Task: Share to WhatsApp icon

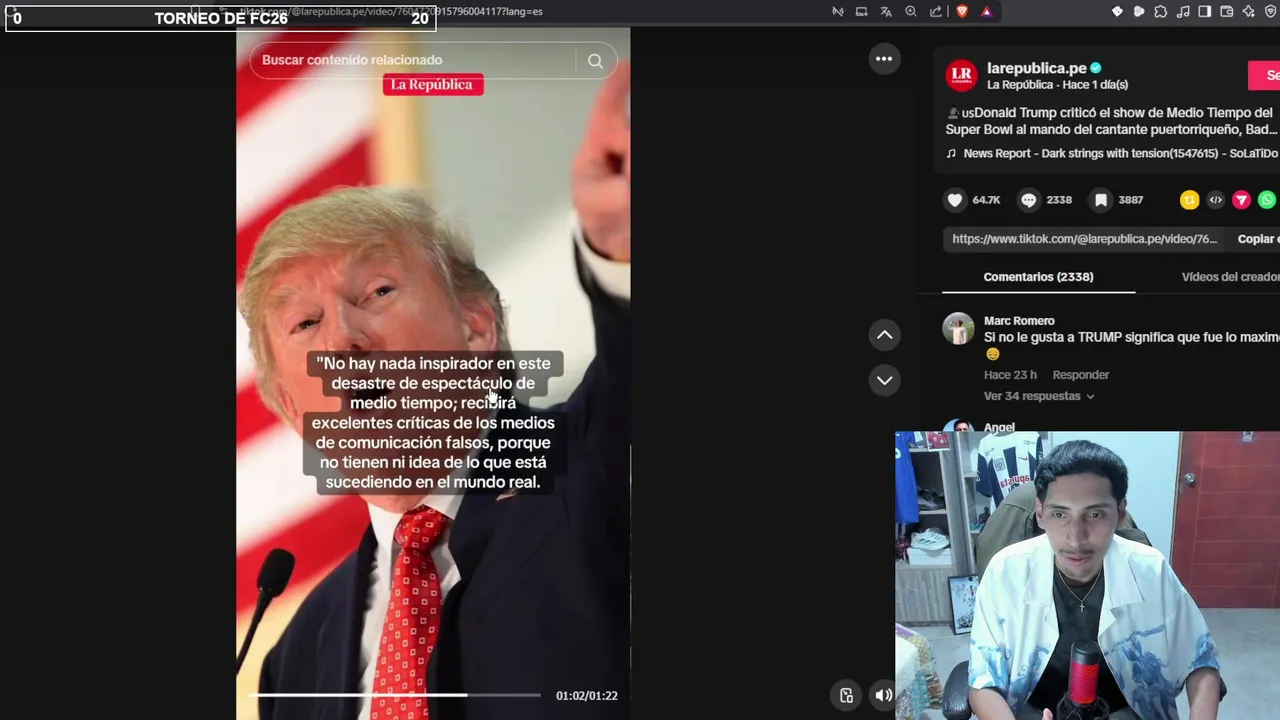Action: tap(1267, 200)
